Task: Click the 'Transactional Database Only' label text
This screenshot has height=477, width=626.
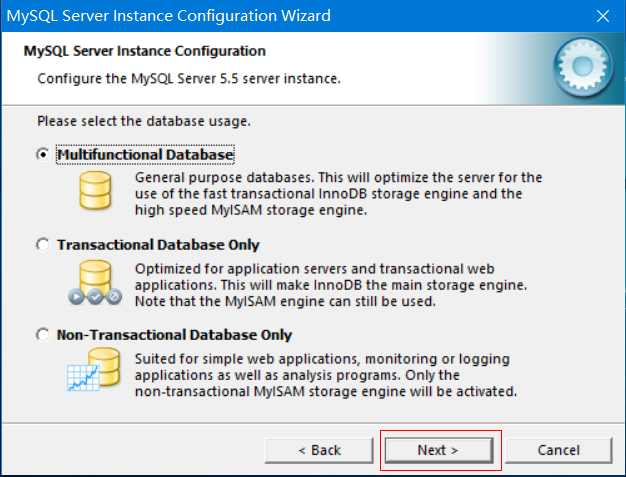Action: (x=158, y=245)
